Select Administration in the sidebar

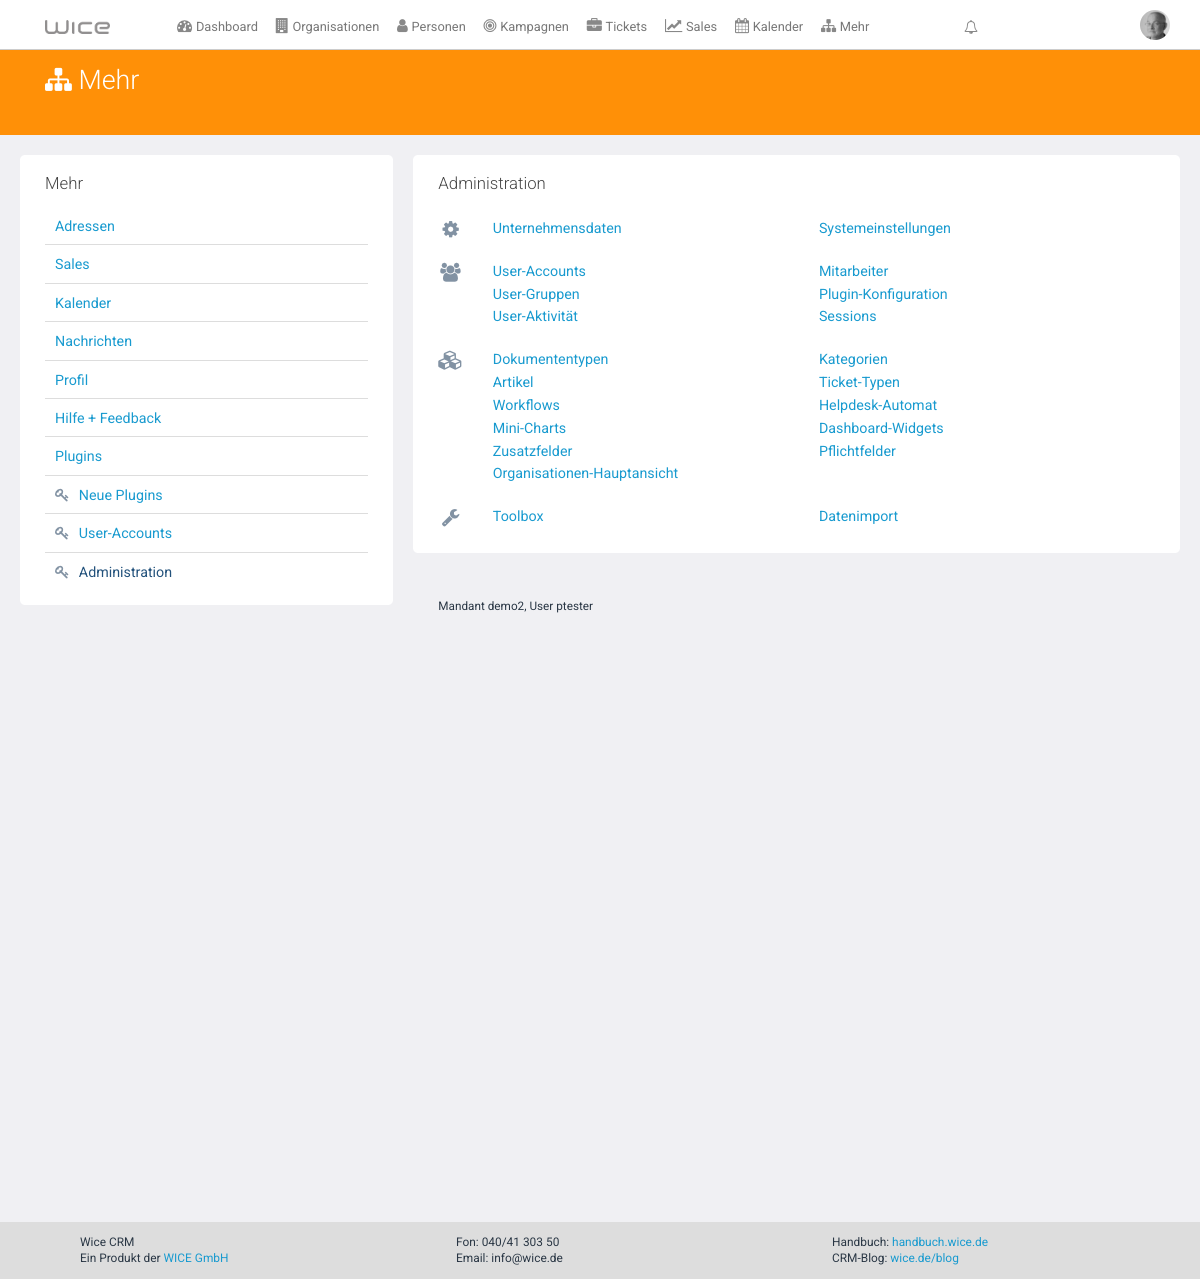126,572
